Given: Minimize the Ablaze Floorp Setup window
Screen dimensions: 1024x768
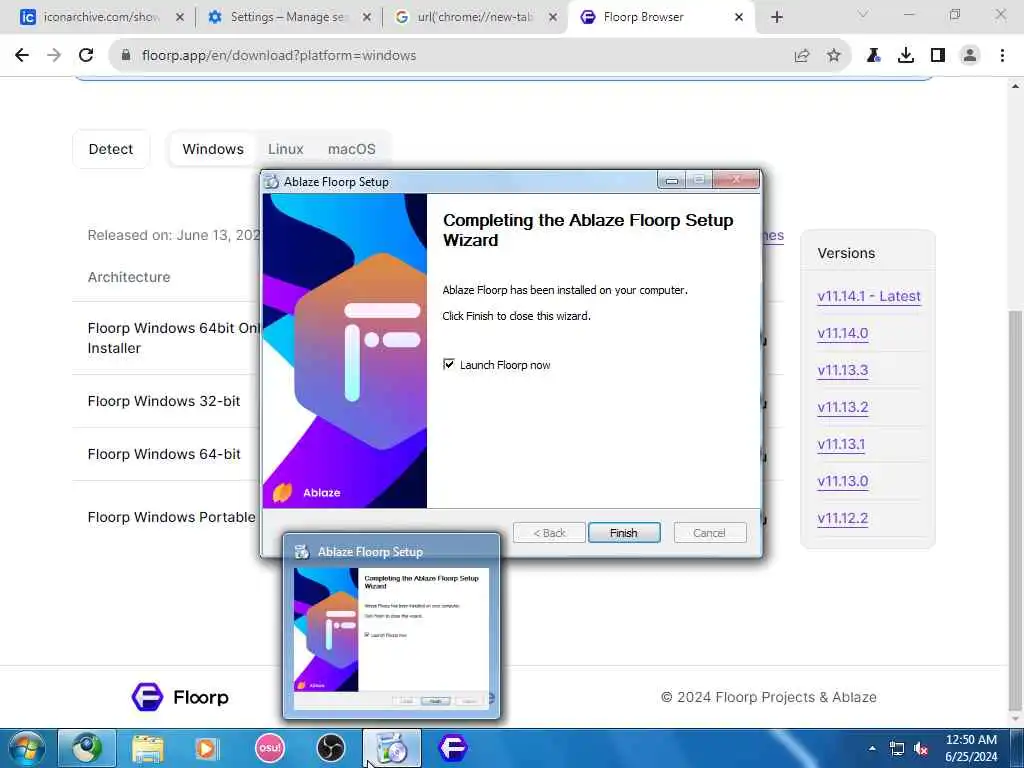Looking at the screenshot, I should click(671, 180).
